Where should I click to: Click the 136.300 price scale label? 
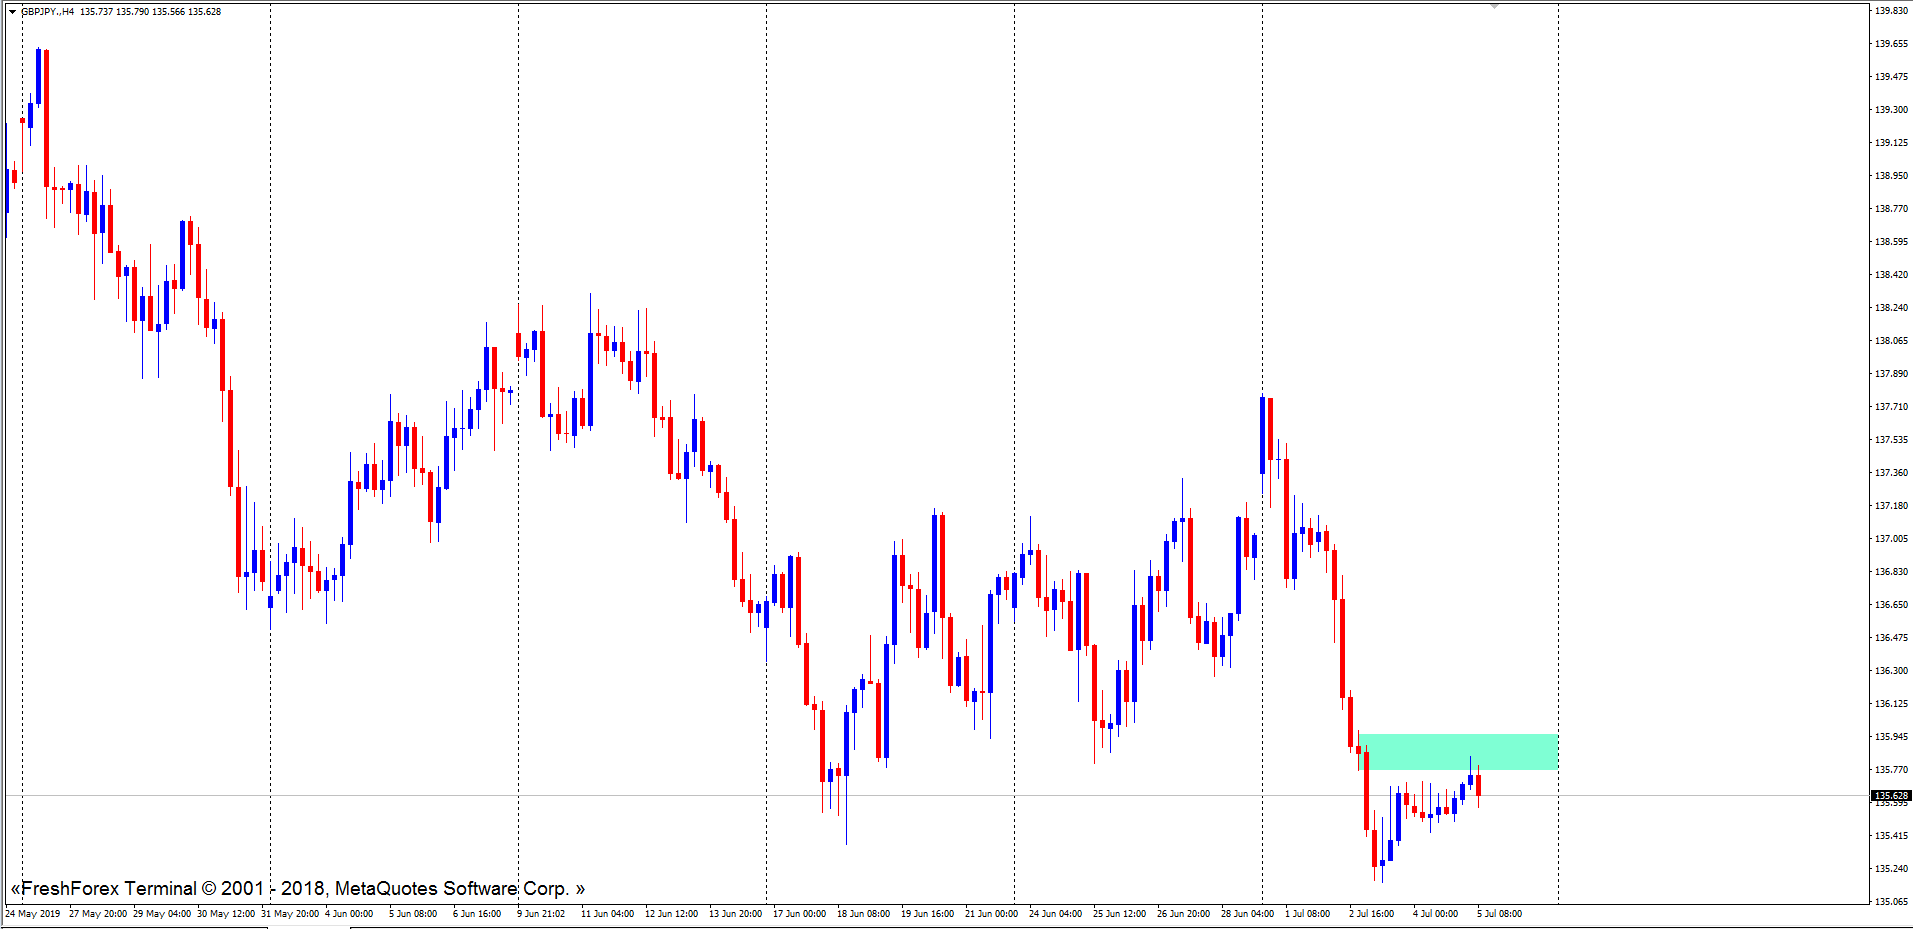(1891, 671)
